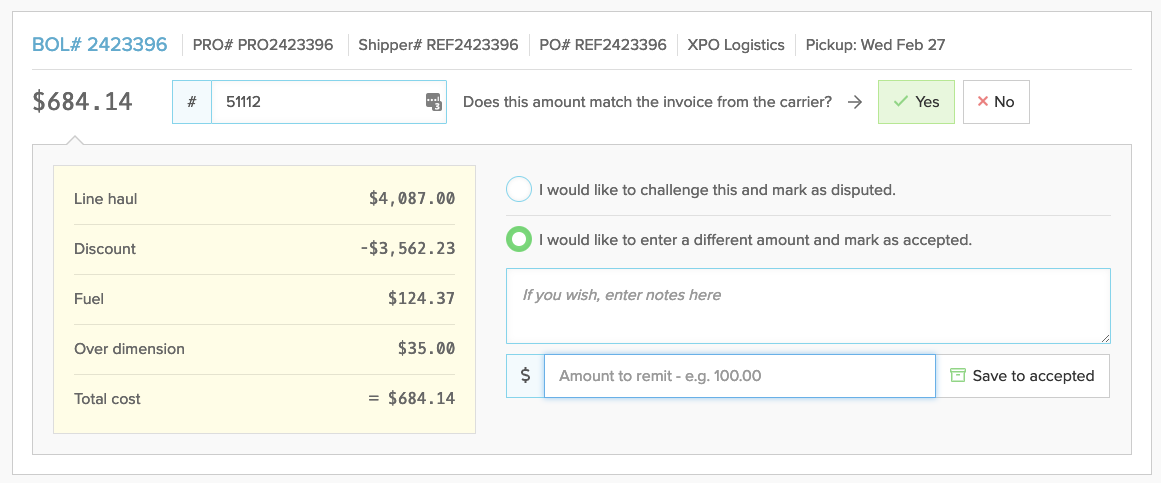Click the Discount amount -$3,562.23
The height and width of the screenshot is (483, 1161).
[407, 249]
